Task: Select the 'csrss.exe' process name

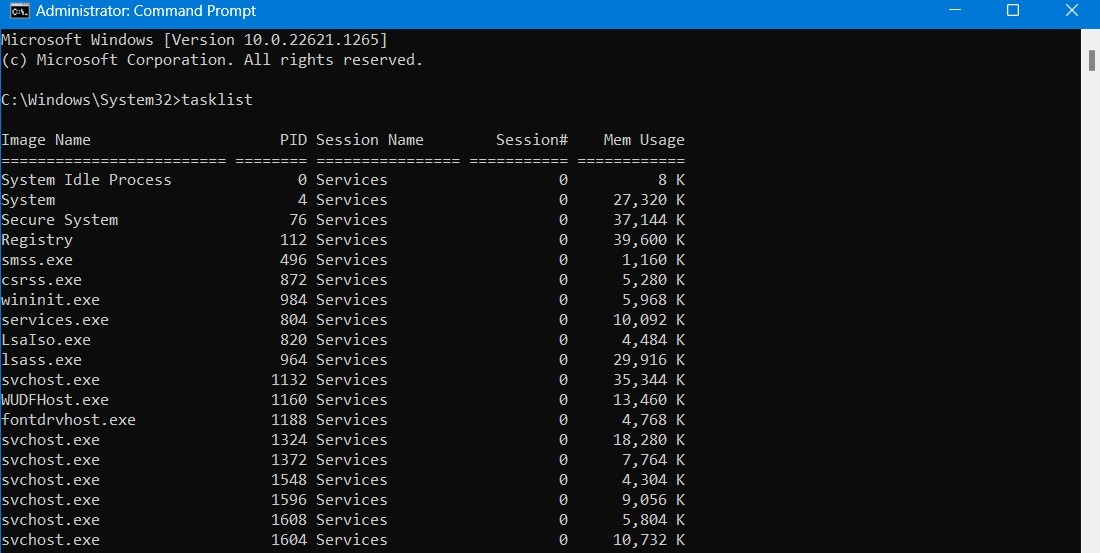Action: [x=41, y=280]
